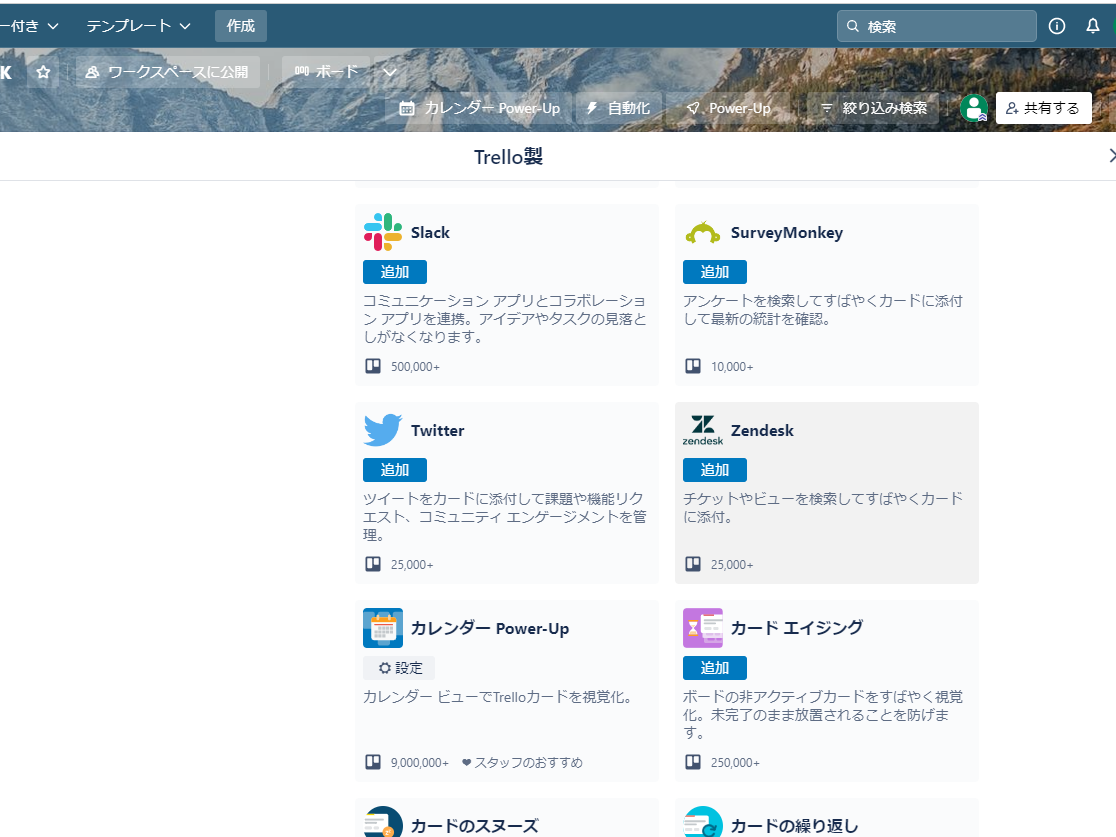
Task: Click the board count icon under Twitter
Action: (373, 564)
